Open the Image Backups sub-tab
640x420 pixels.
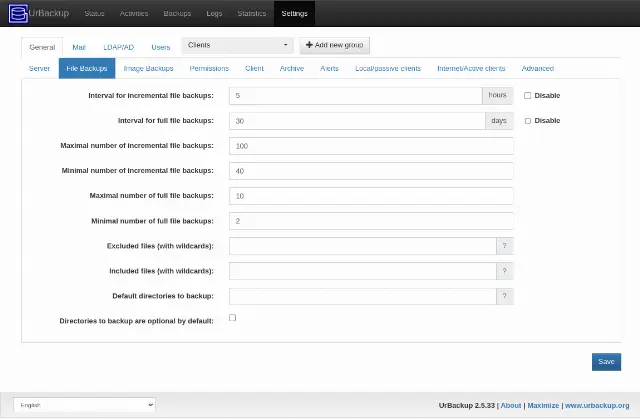149,69
